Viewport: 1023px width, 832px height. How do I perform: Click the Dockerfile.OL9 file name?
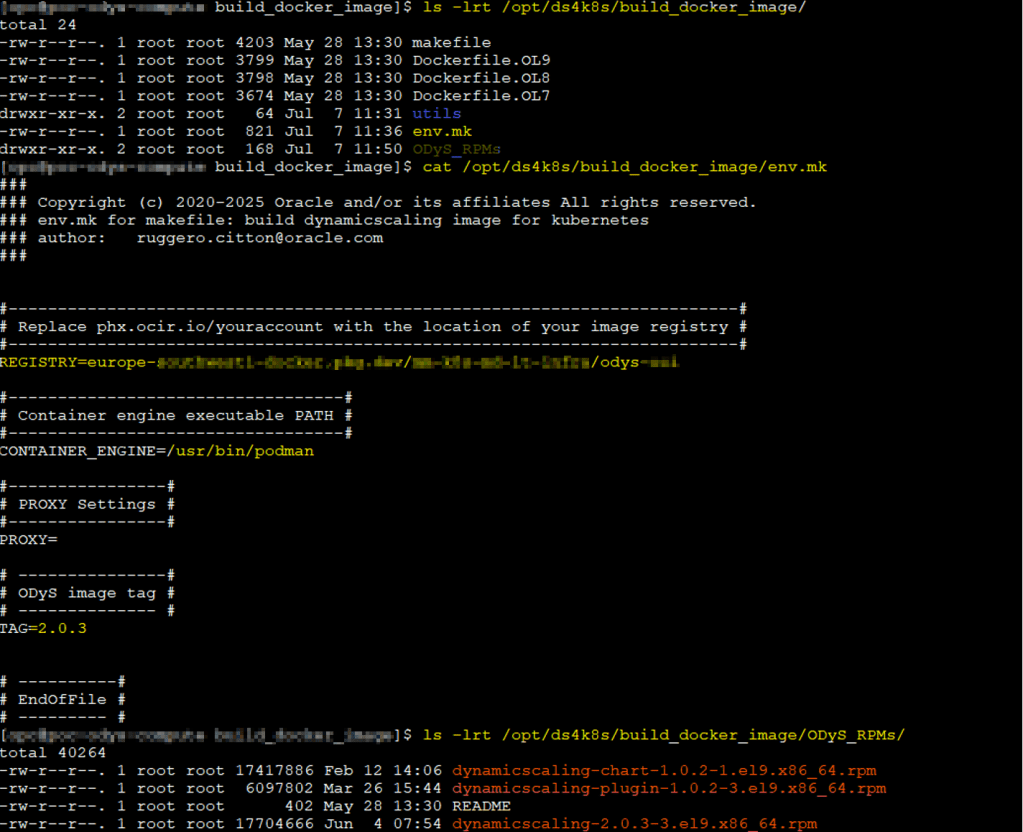point(481,60)
